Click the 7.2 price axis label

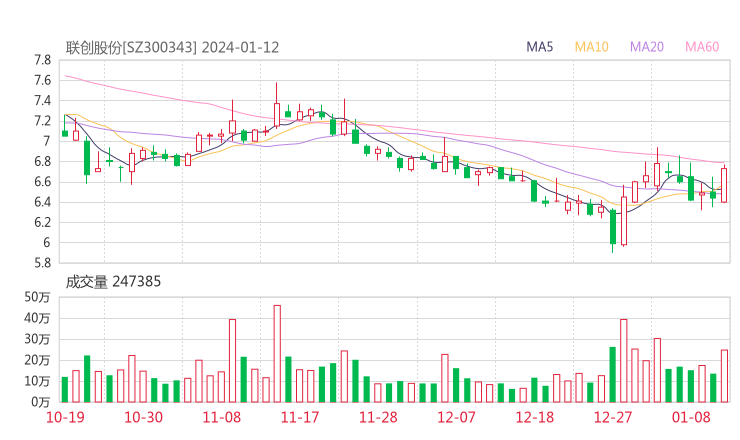(42, 121)
